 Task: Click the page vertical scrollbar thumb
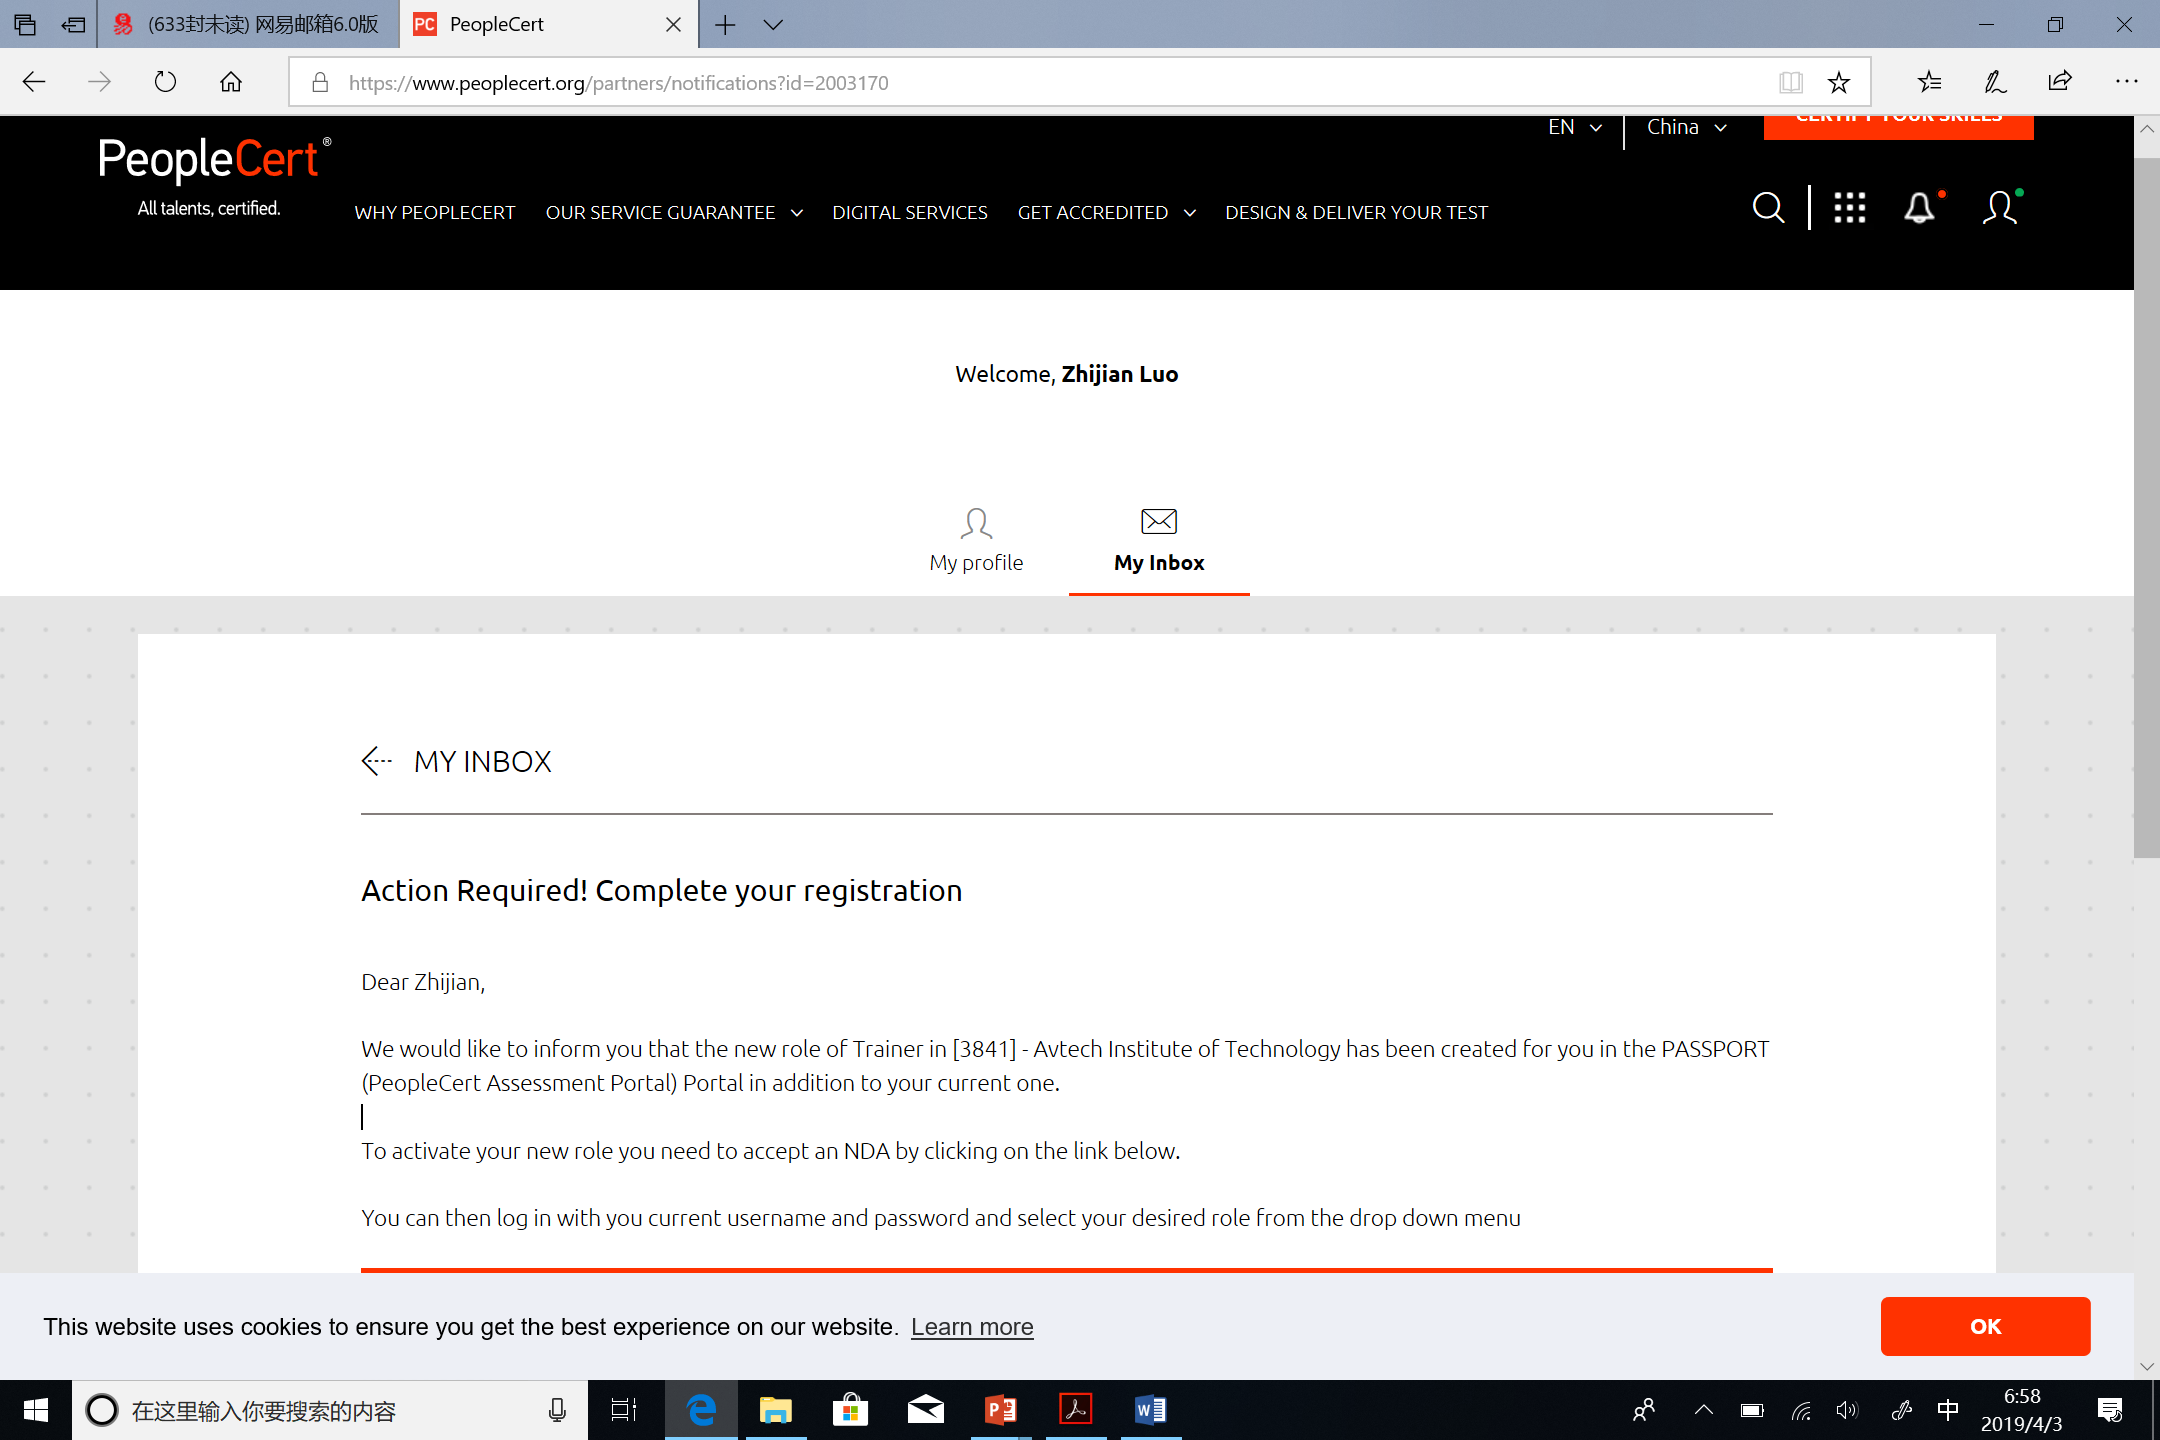tap(2146, 507)
